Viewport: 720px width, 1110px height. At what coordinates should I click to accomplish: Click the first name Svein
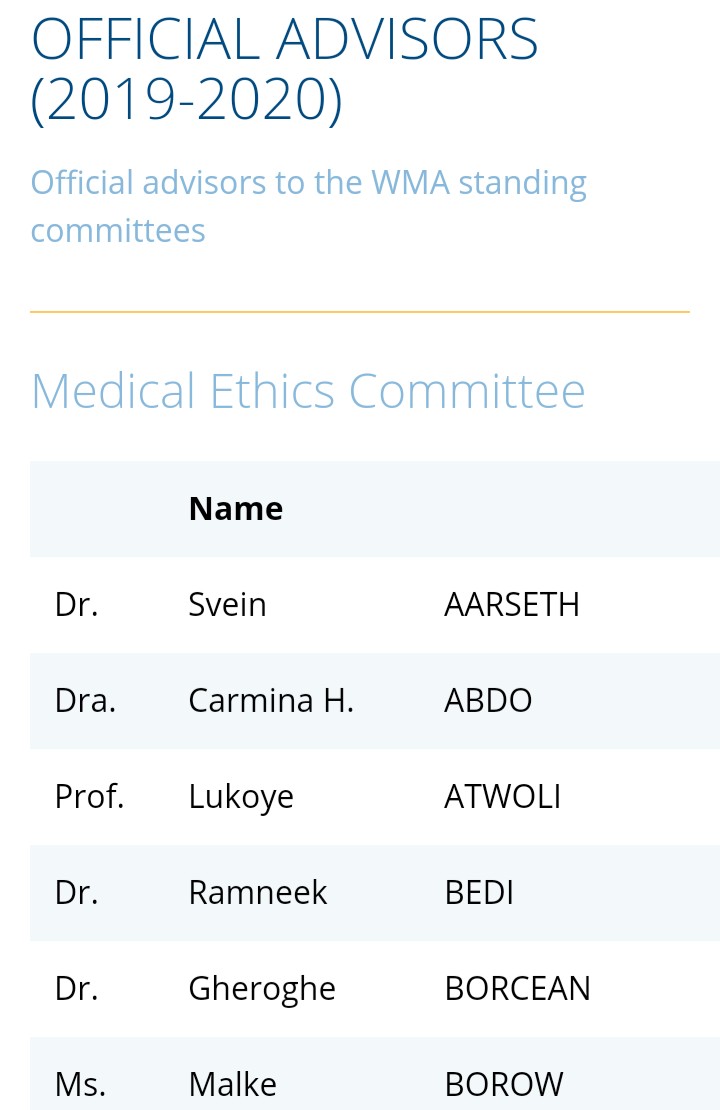click(227, 605)
